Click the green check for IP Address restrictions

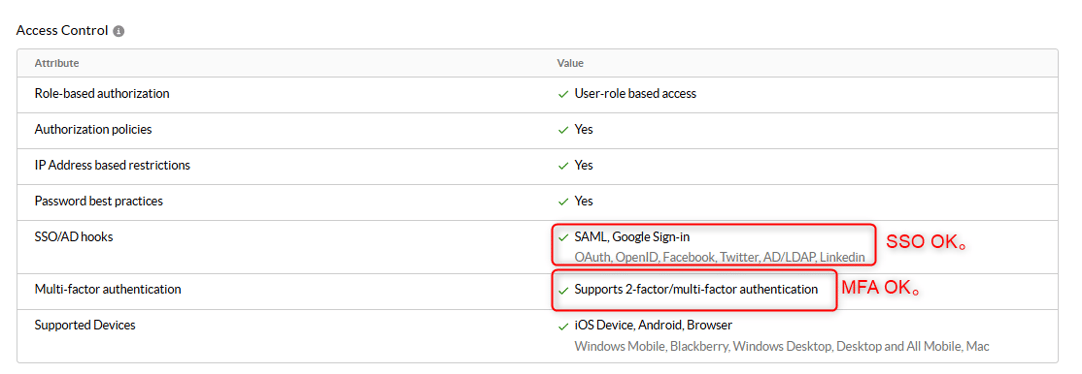[x=563, y=166]
